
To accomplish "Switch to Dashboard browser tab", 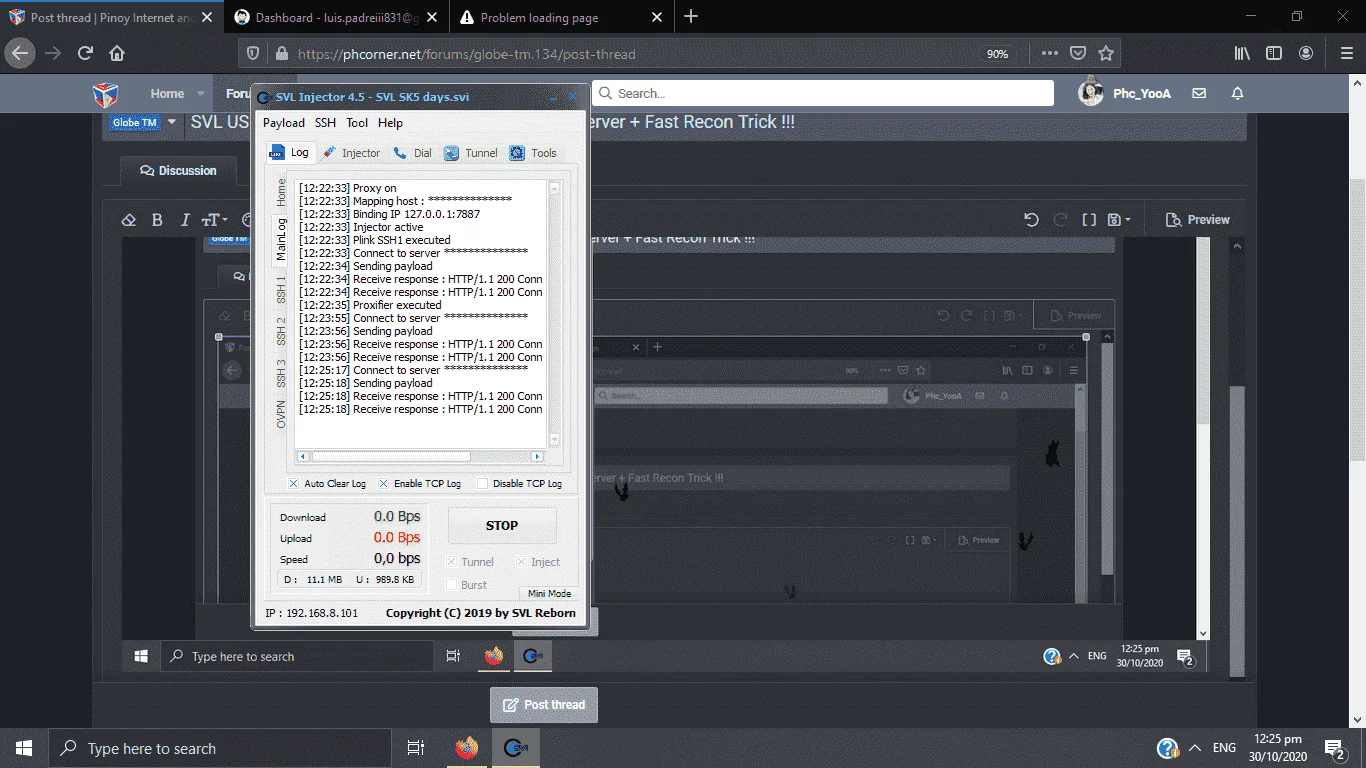I will (x=337, y=17).
